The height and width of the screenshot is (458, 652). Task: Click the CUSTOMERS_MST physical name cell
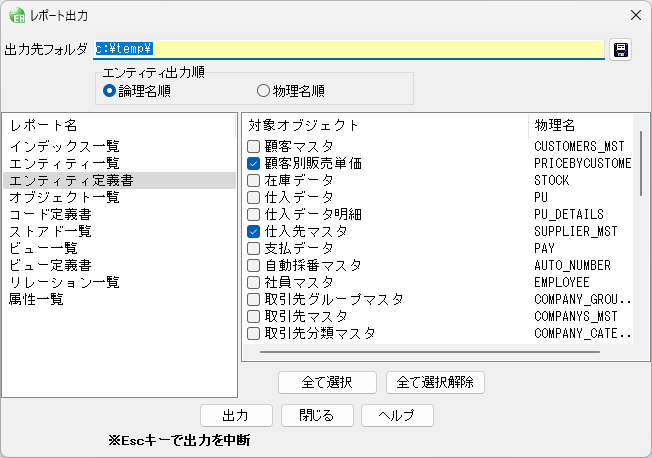579,146
